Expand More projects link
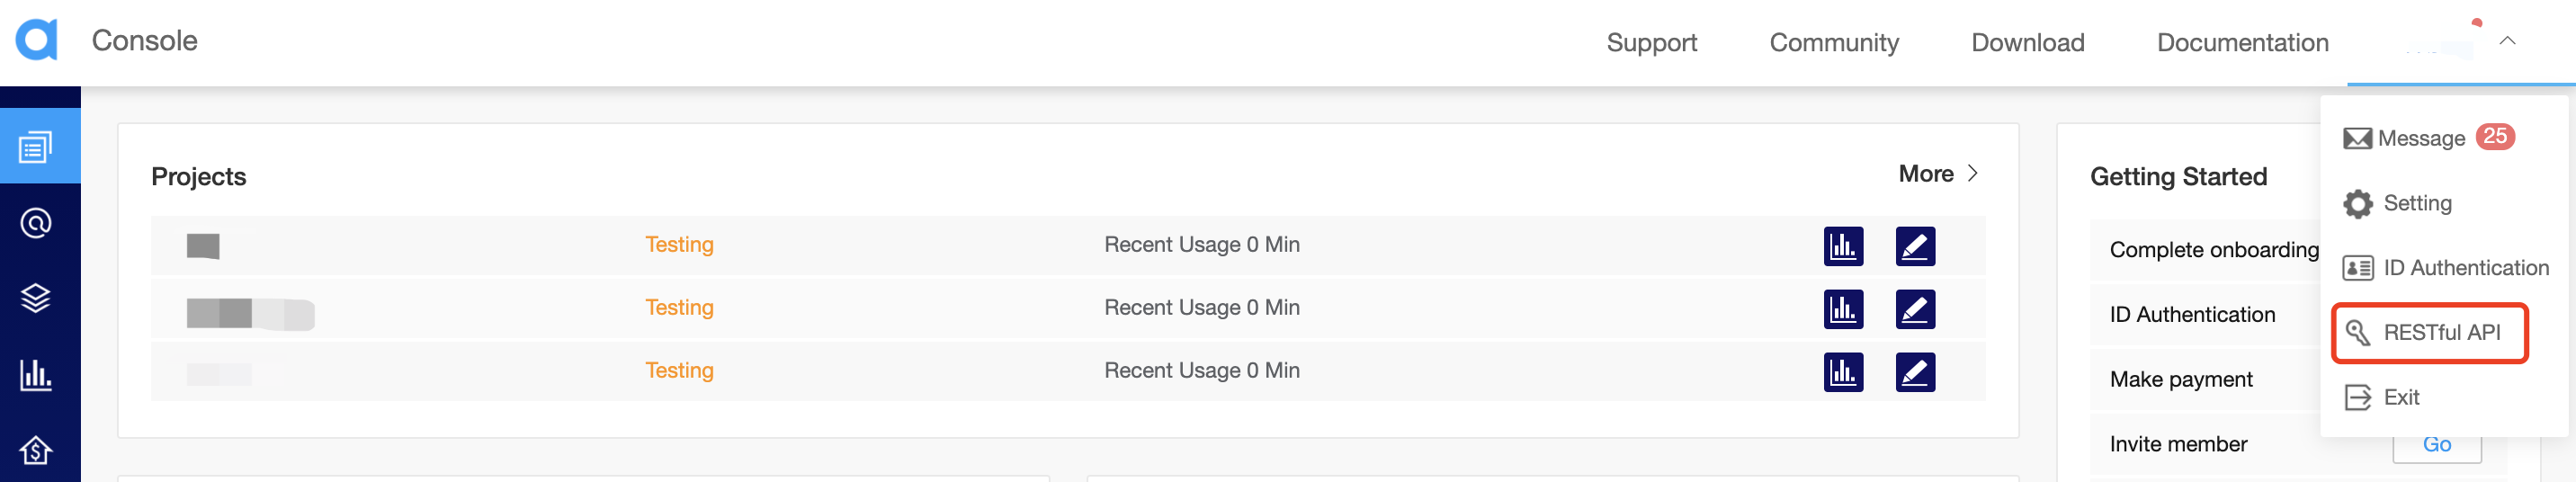The width and height of the screenshot is (2576, 482). click(x=1938, y=174)
